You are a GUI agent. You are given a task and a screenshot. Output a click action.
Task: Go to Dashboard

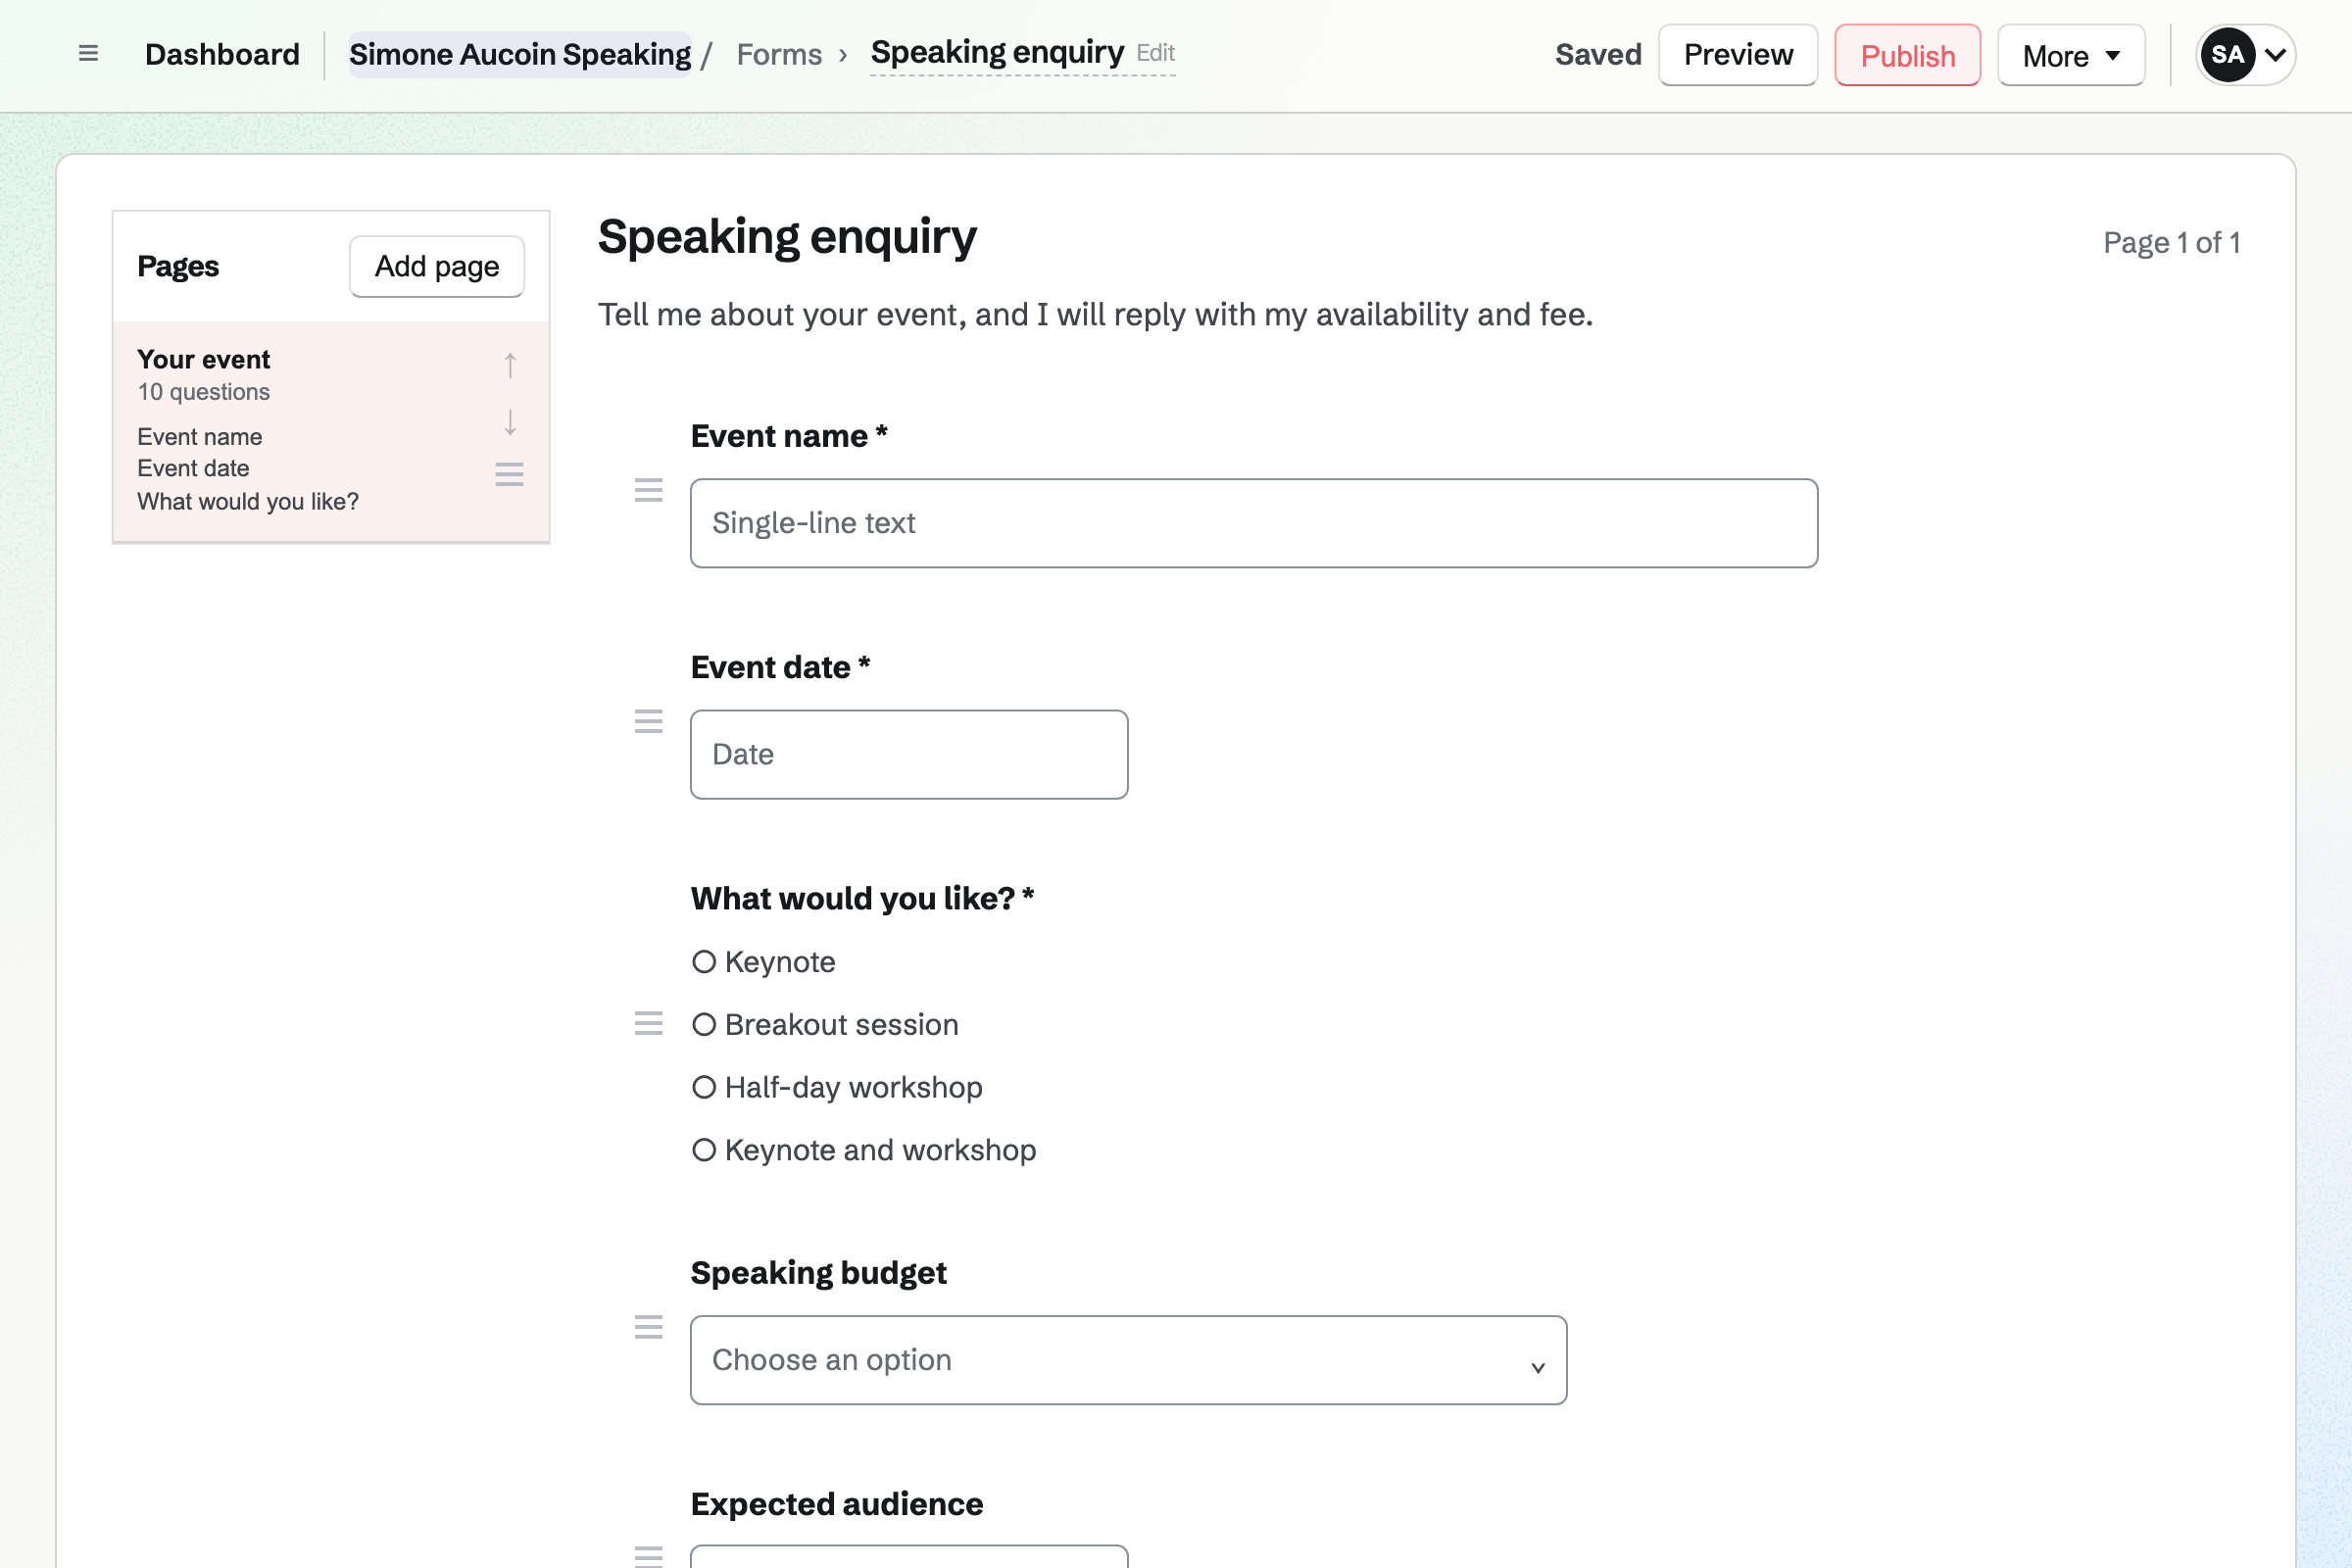point(222,54)
